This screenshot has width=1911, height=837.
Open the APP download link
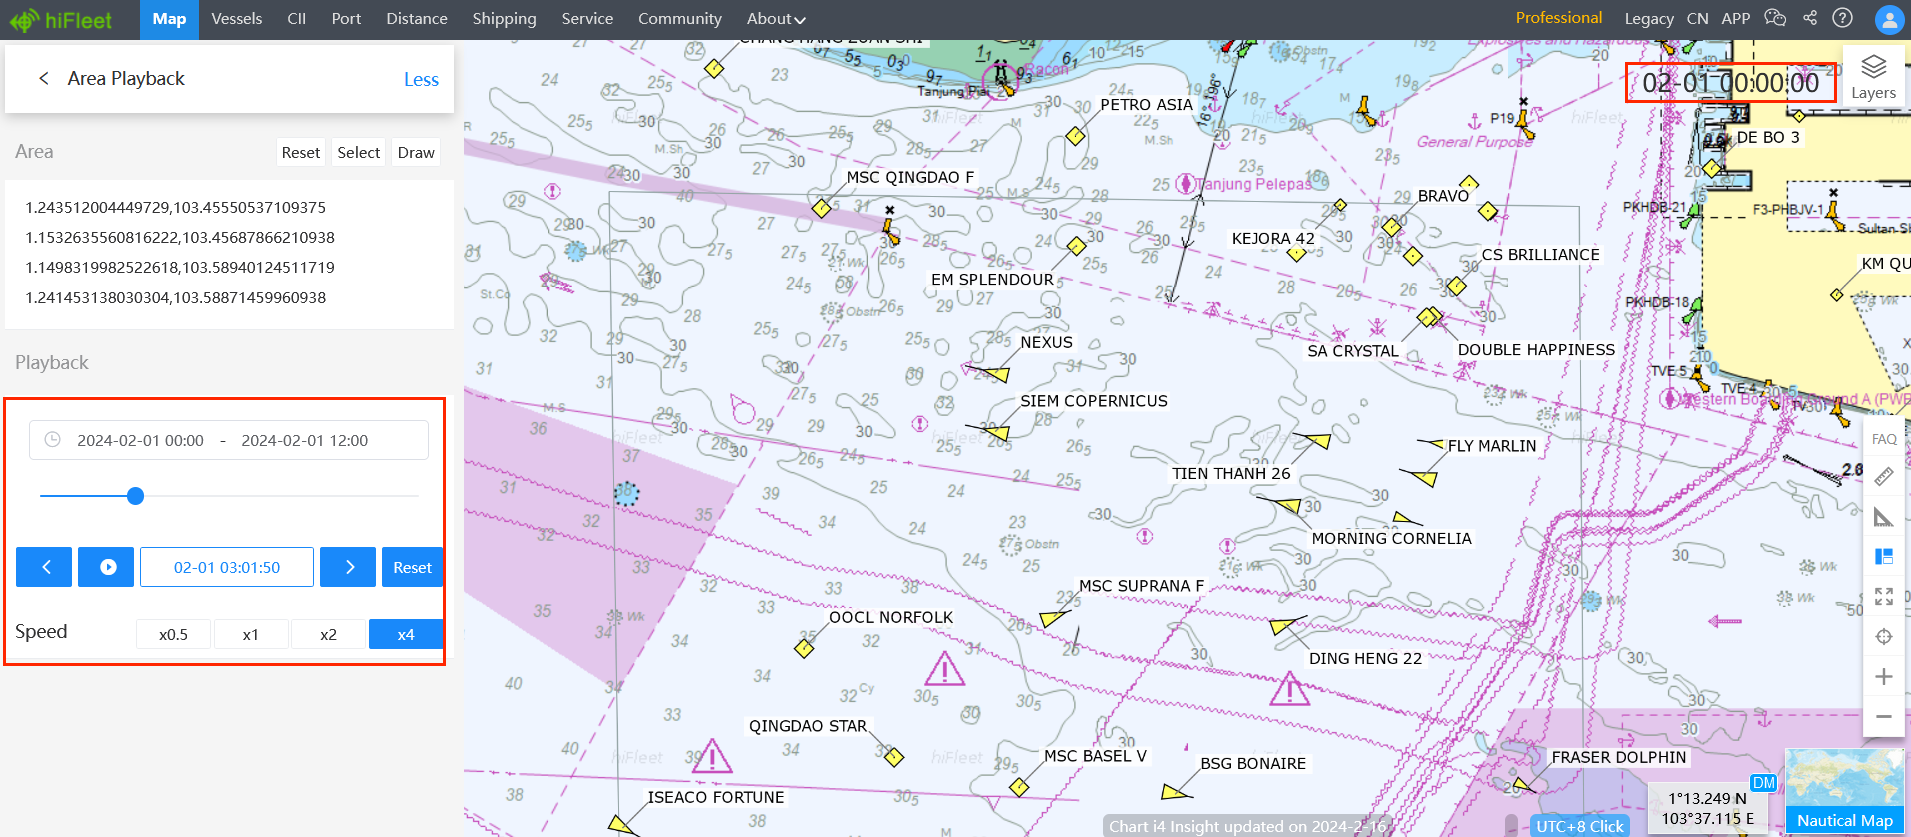(1736, 19)
